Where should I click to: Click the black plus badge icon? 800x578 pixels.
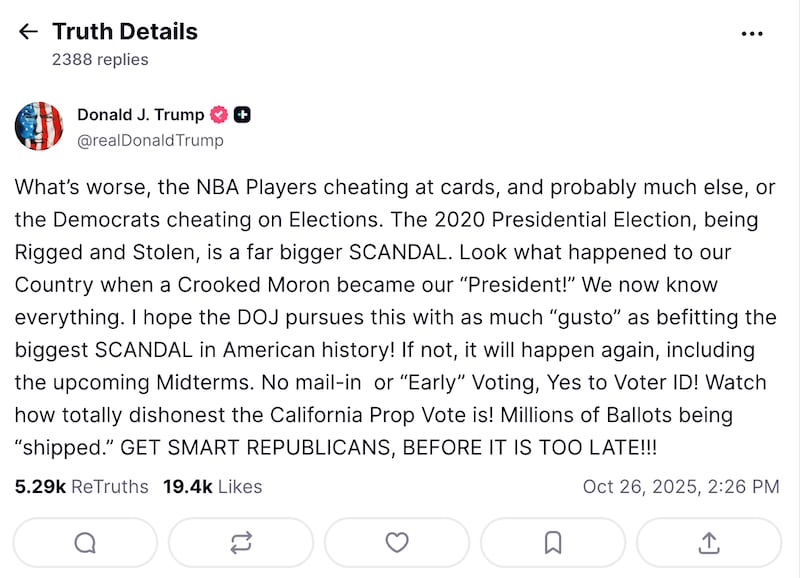(x=242, y=115)
